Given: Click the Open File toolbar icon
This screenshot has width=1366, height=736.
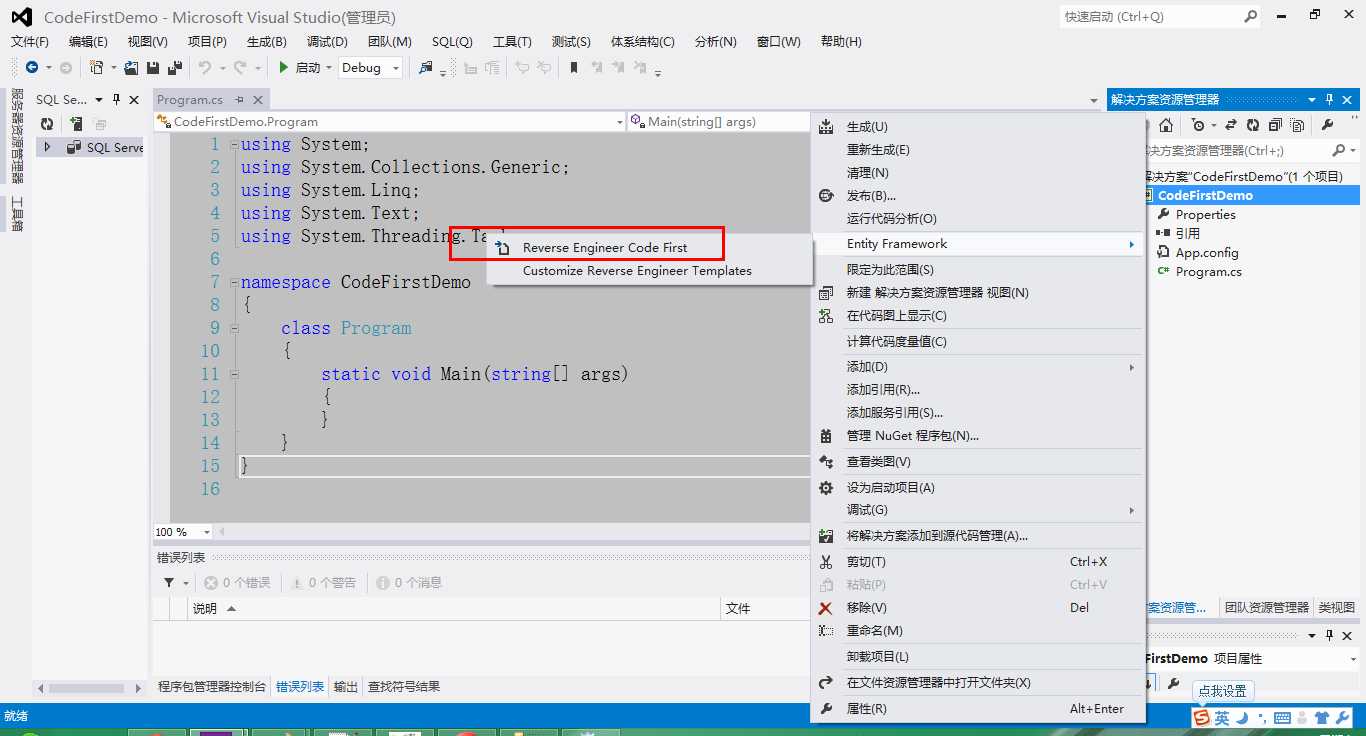Looking at the screenshot, I should (131, 68).
